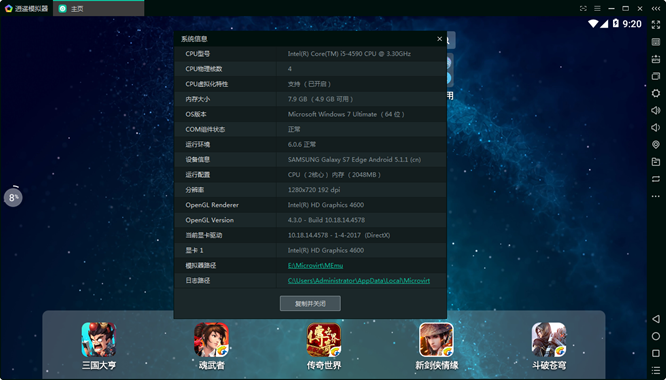Click the 系统信息 dialog title
Screen dimensions: 666x380
[194, 39]
